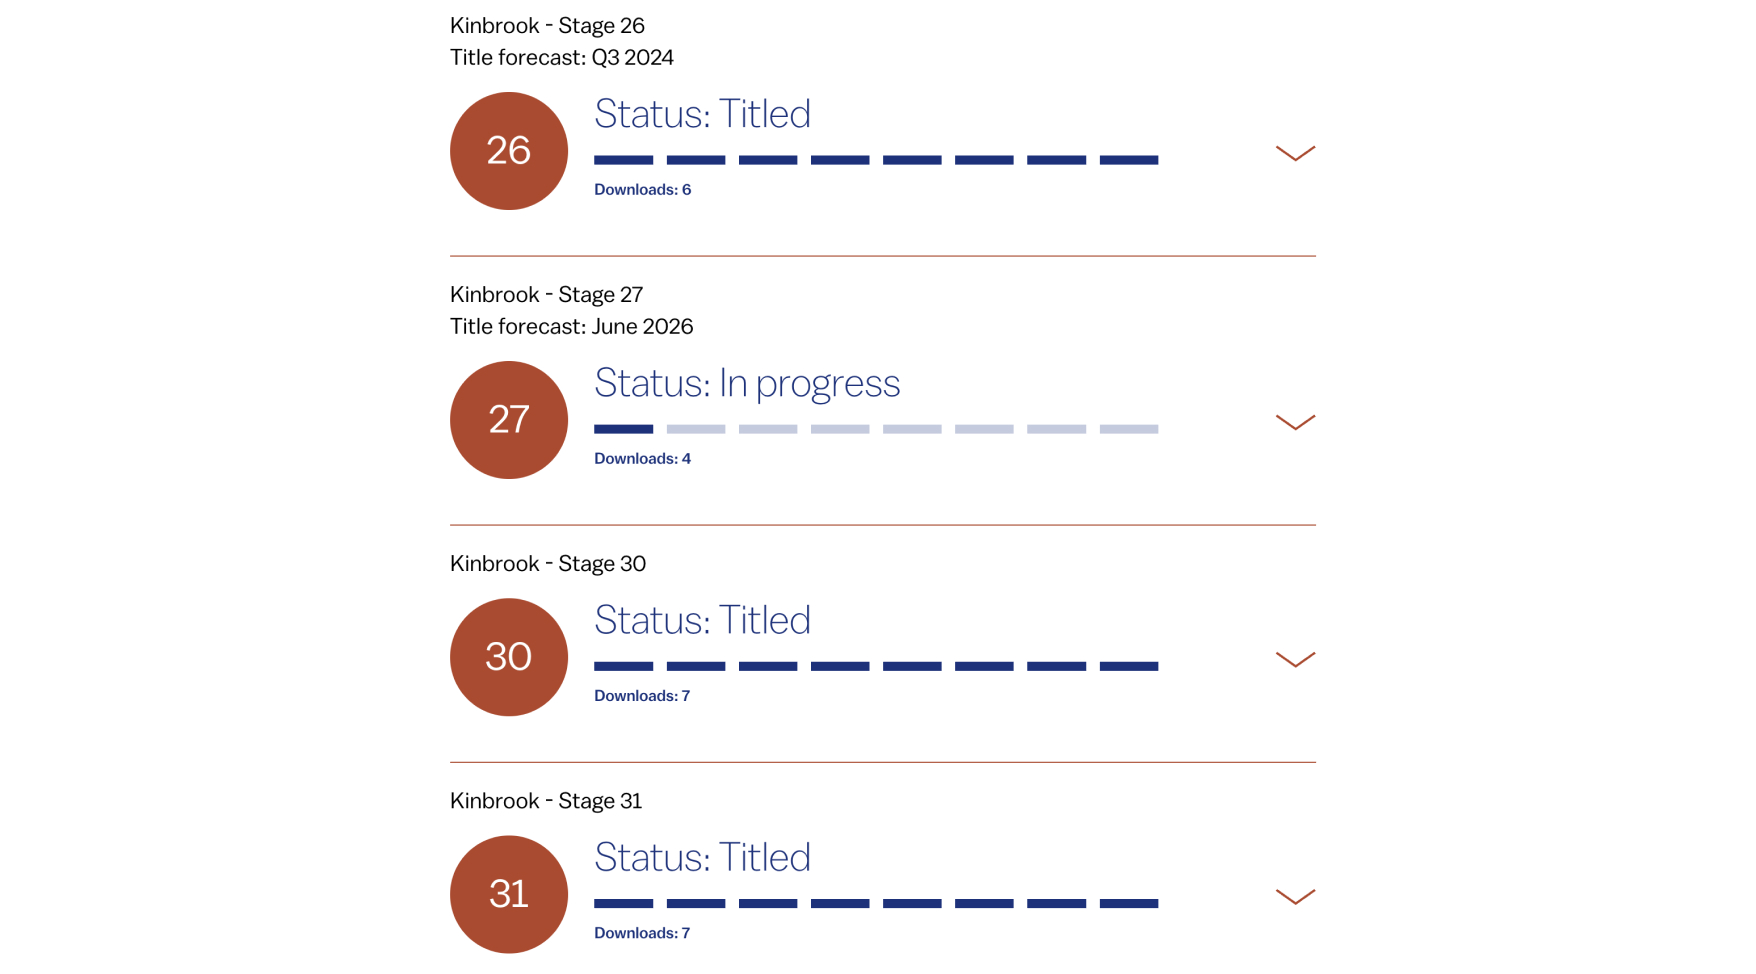
Task: Click Stage 26 'Status: Titled' heading
Action: [702, 114]
